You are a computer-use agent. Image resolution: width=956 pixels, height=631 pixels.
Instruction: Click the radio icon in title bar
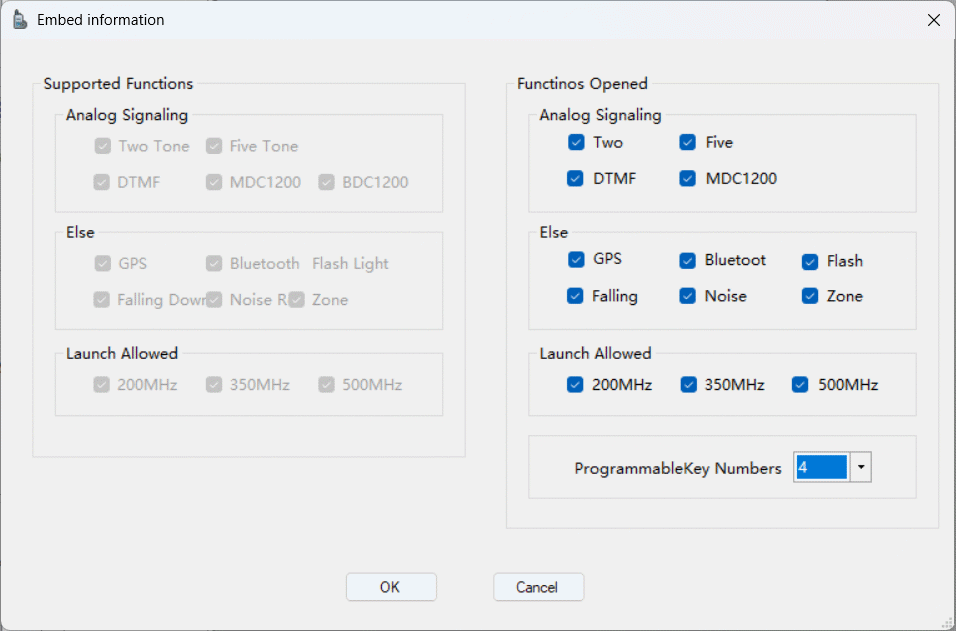pyautogui.click(x=19, y=20)
